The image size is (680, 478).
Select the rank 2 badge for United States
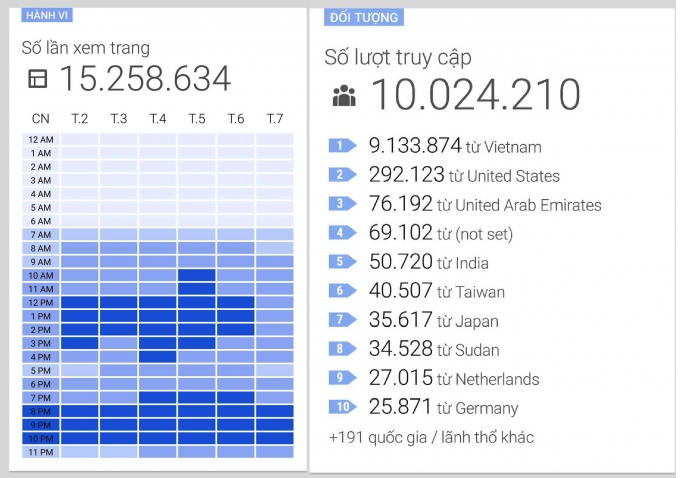pyautogui.click(x=342, y=175)
